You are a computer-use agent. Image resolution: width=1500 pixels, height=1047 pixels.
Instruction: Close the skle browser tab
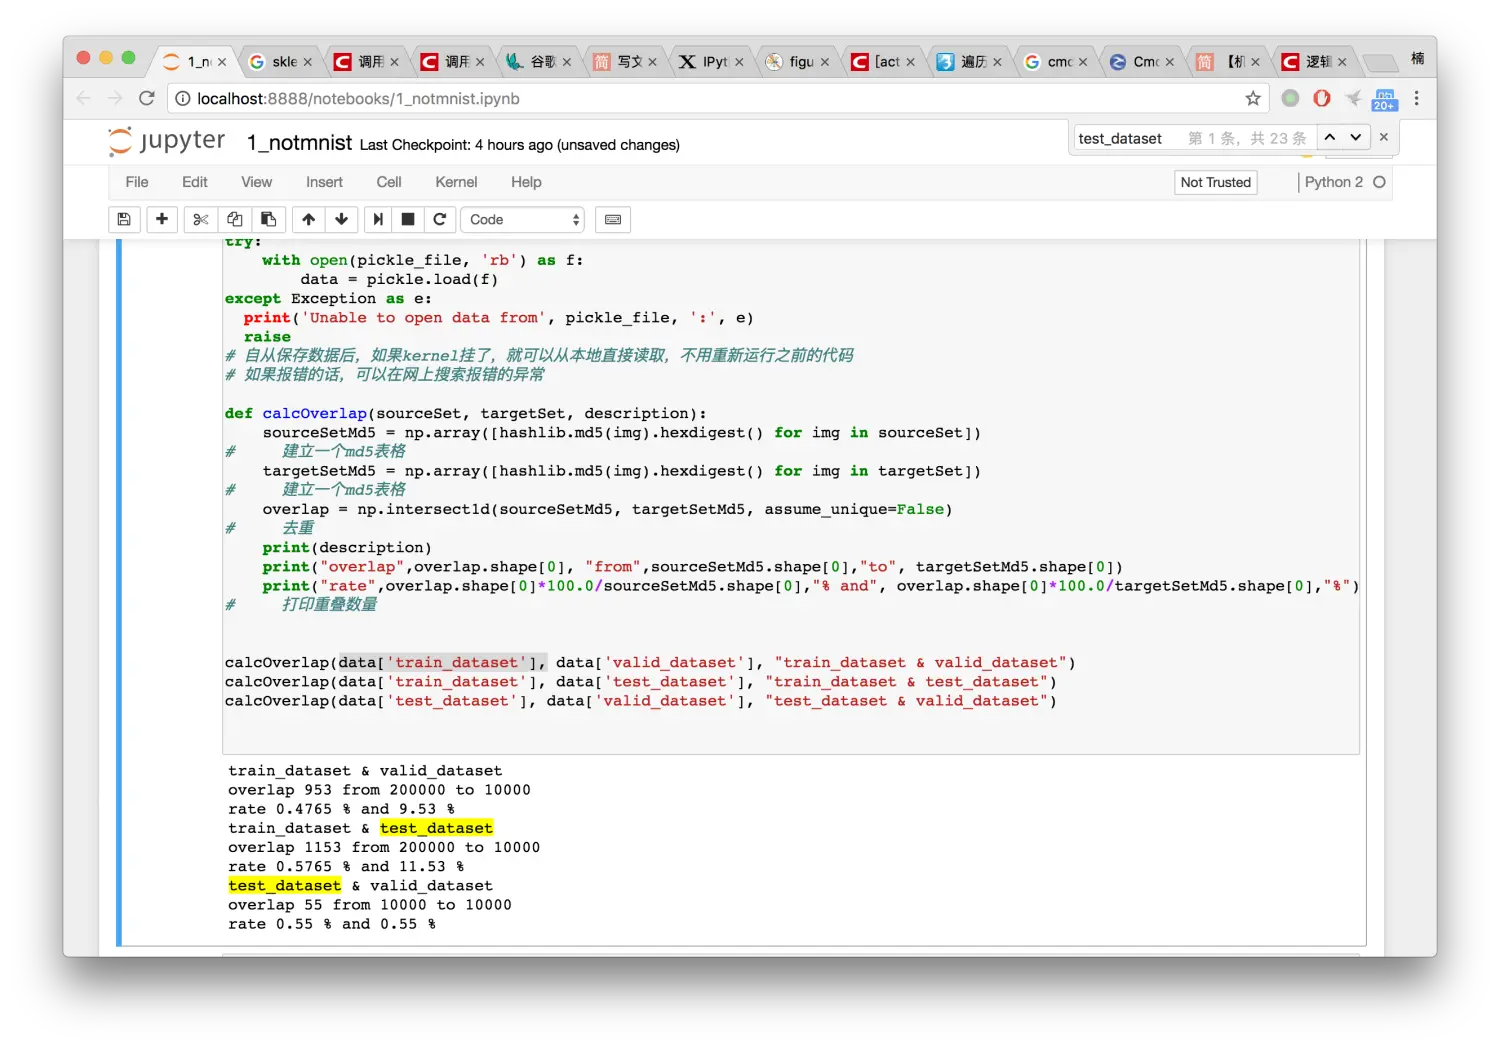[x=308, y=62]
